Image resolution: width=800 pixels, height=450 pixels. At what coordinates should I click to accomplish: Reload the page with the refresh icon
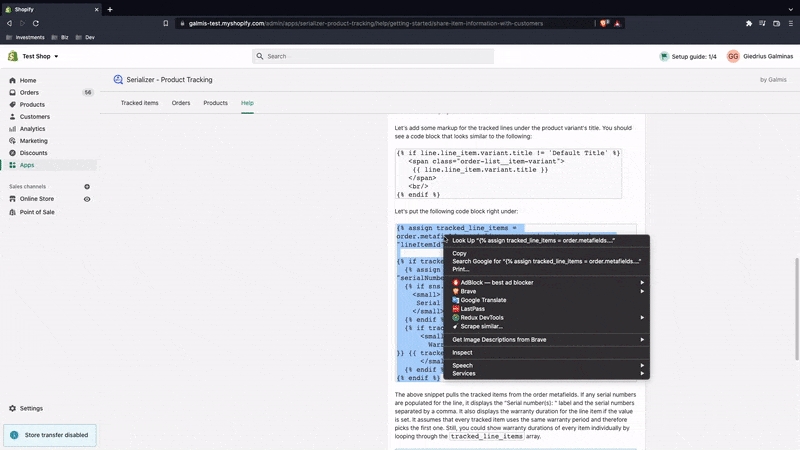[x=37, y=23]
